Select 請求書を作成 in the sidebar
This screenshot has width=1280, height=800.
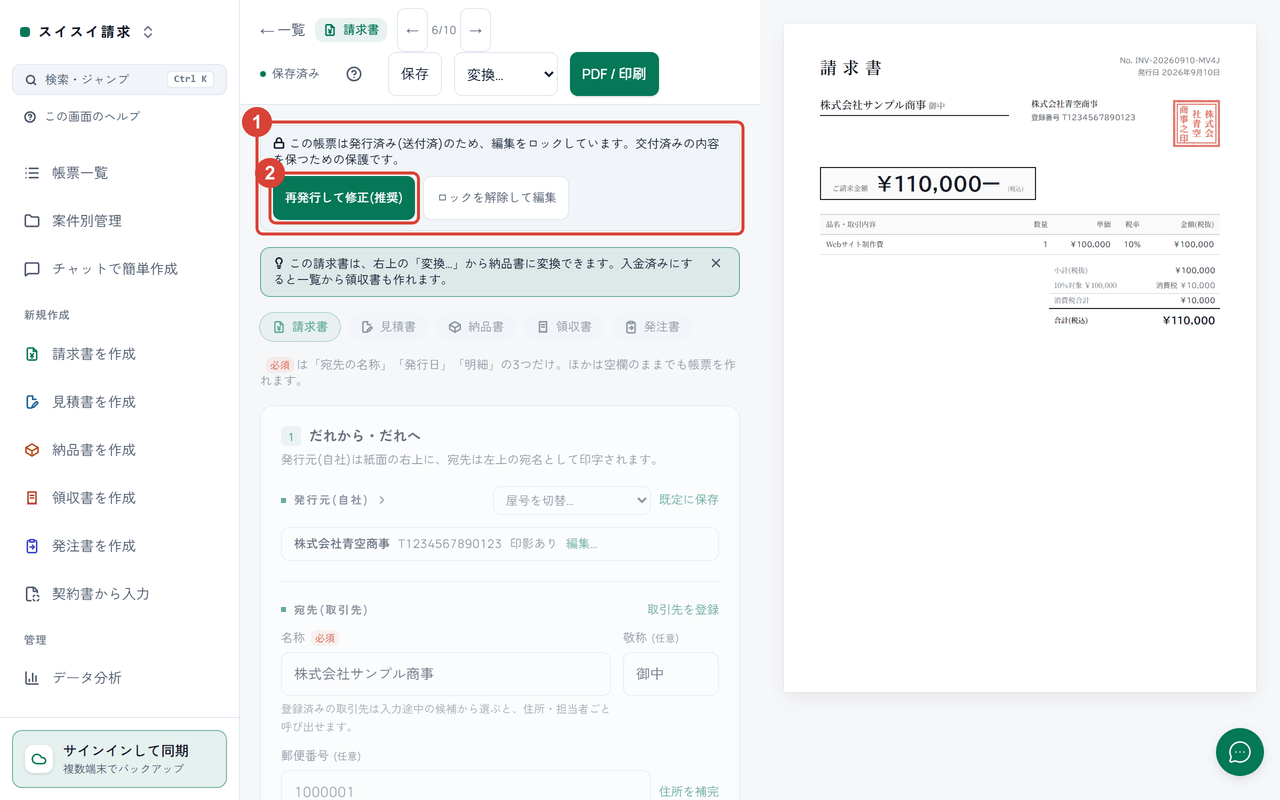(120, 354)
